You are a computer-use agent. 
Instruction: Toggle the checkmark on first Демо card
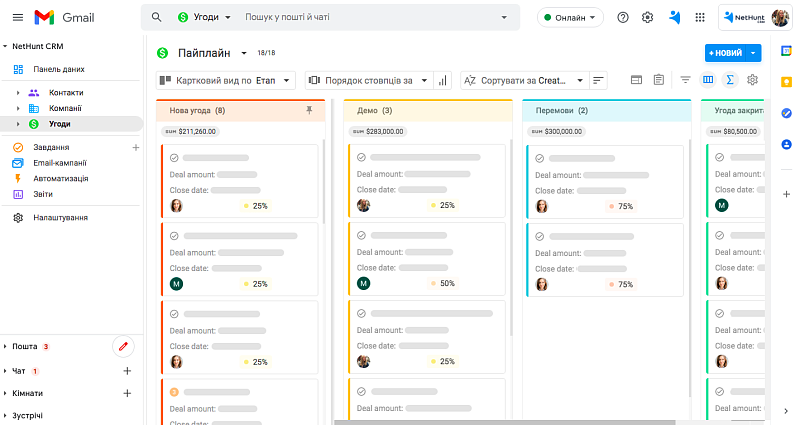[x=361, y=158]
